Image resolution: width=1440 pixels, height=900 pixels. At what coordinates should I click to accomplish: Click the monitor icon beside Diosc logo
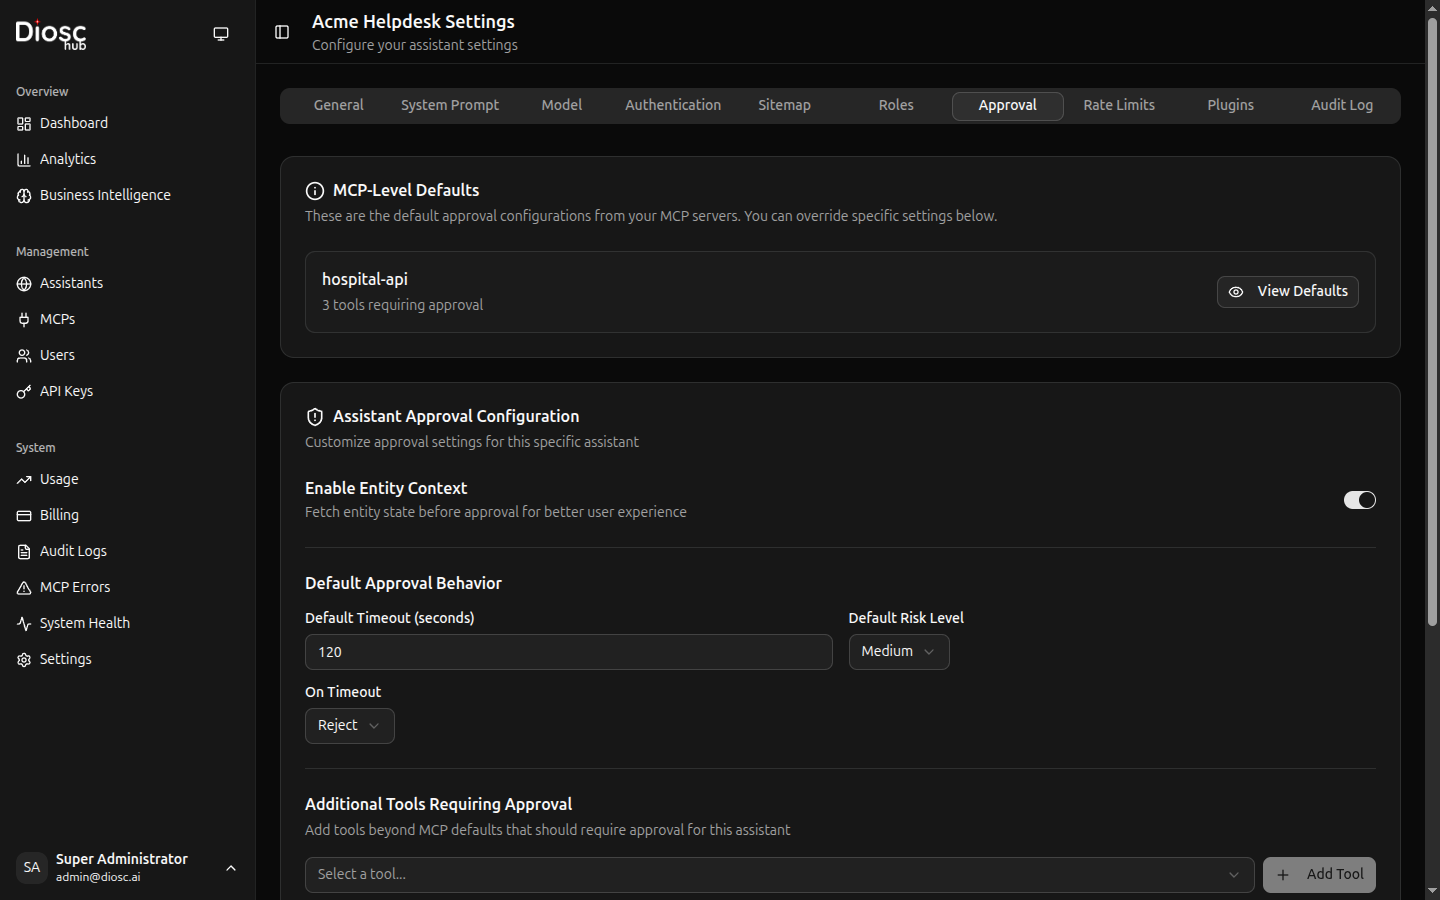click(221, 34)
